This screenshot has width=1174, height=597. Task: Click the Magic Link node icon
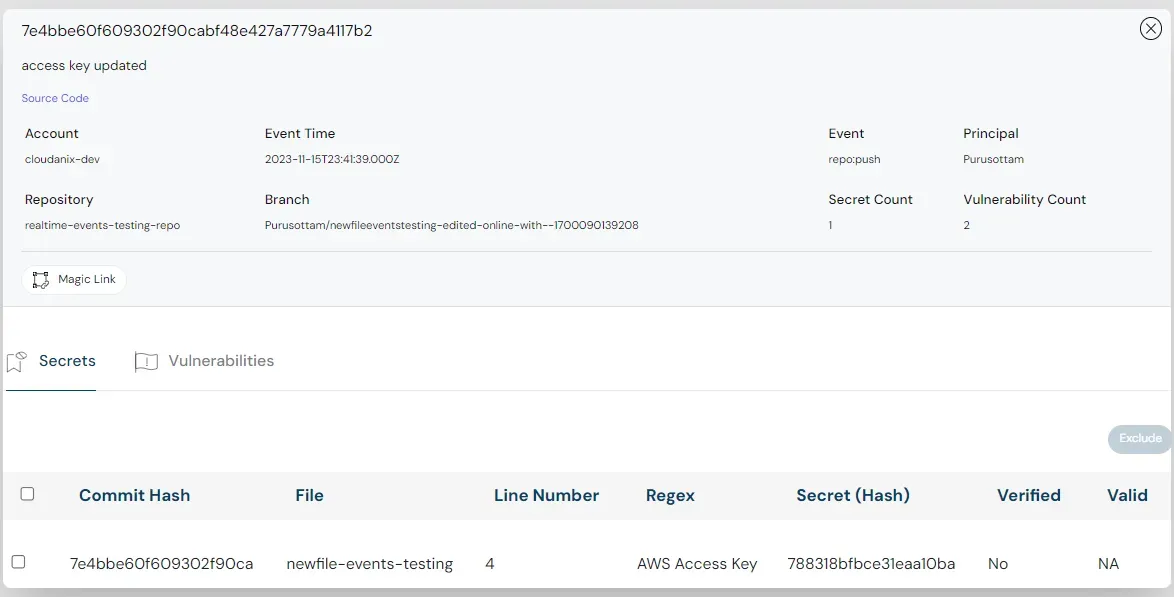pos(41,280)
